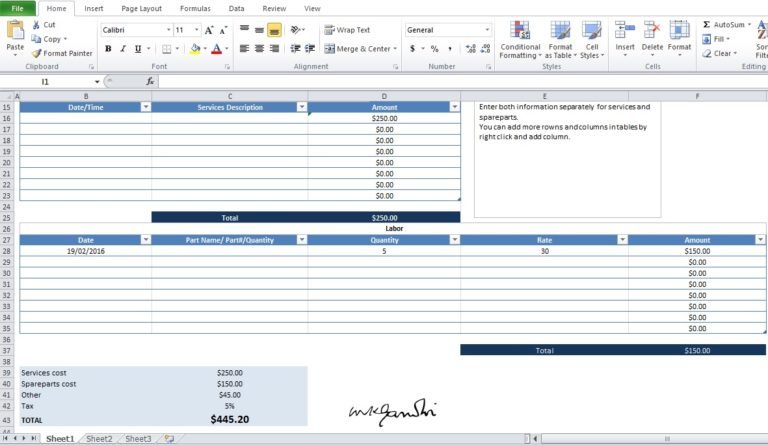Image resolution: width=768 pixels, height=445 pixels.
Task: Click the Merge & Center button
Action: (356, 48)
